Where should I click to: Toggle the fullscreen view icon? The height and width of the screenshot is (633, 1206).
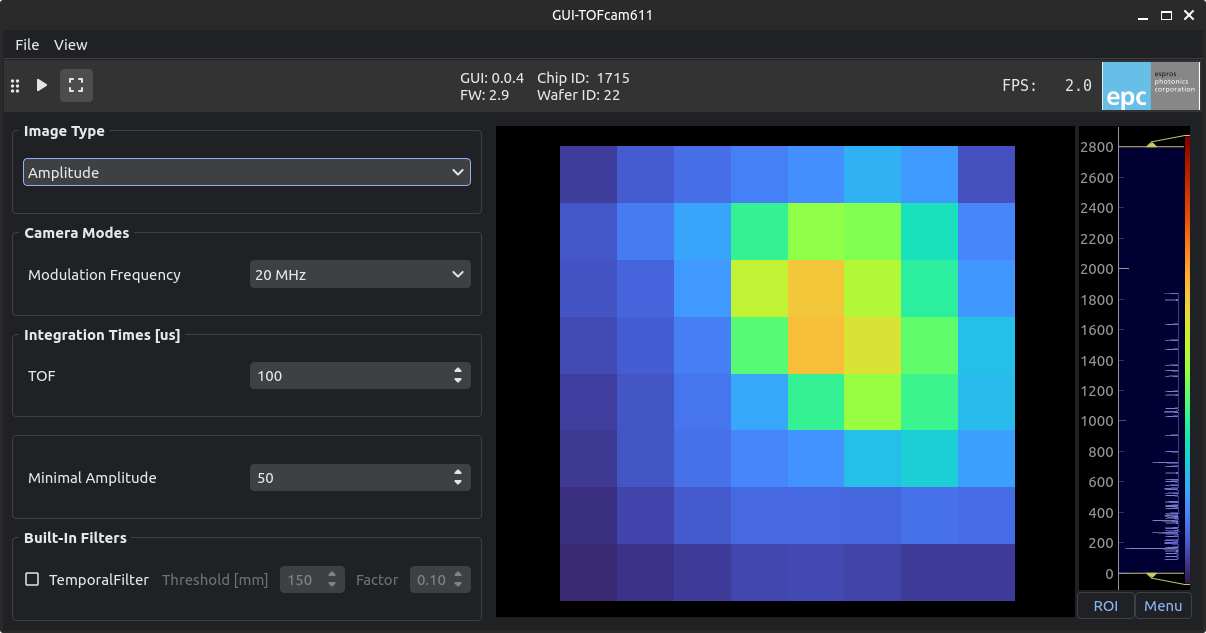[x=76, y=85]
